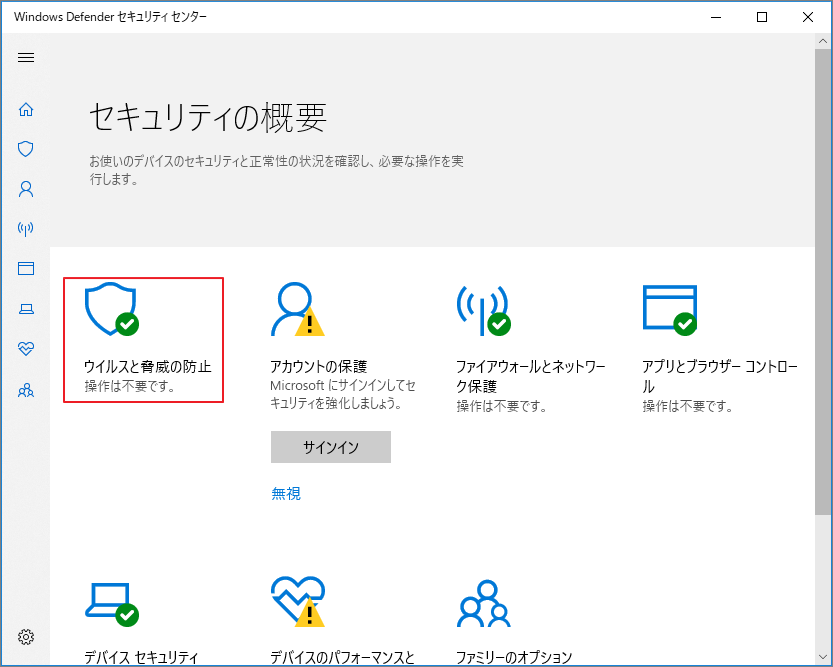Open the デバイスのパフォーマンスと title
This screenshot has height=667, width=833.
[x=342, y=657]
